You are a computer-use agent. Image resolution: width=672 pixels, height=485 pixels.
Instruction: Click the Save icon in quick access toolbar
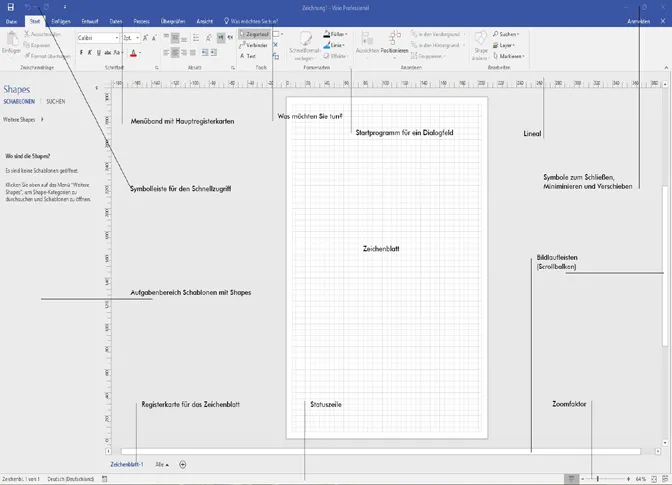tap(10, 7)
